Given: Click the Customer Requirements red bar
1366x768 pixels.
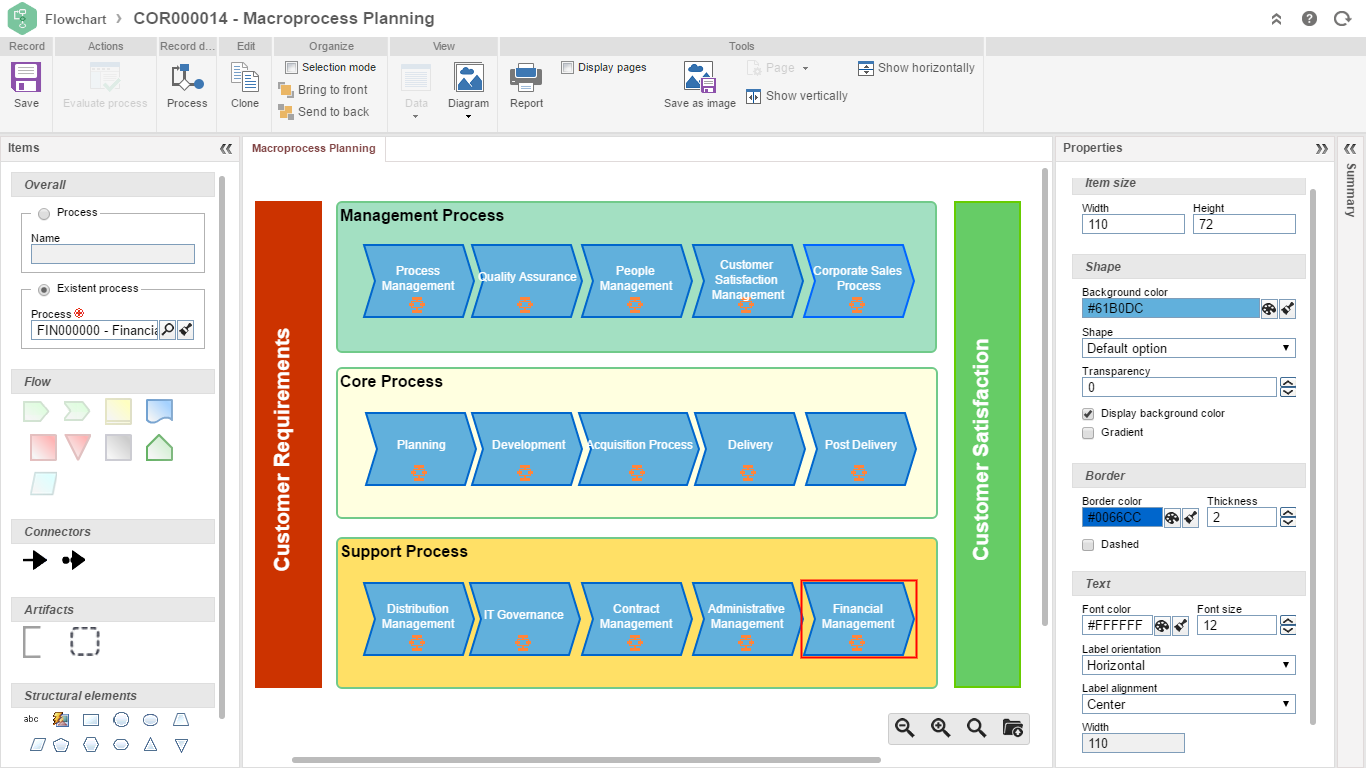Looking at the screenshot, I should pyautogui.click(x=288, y=445).
